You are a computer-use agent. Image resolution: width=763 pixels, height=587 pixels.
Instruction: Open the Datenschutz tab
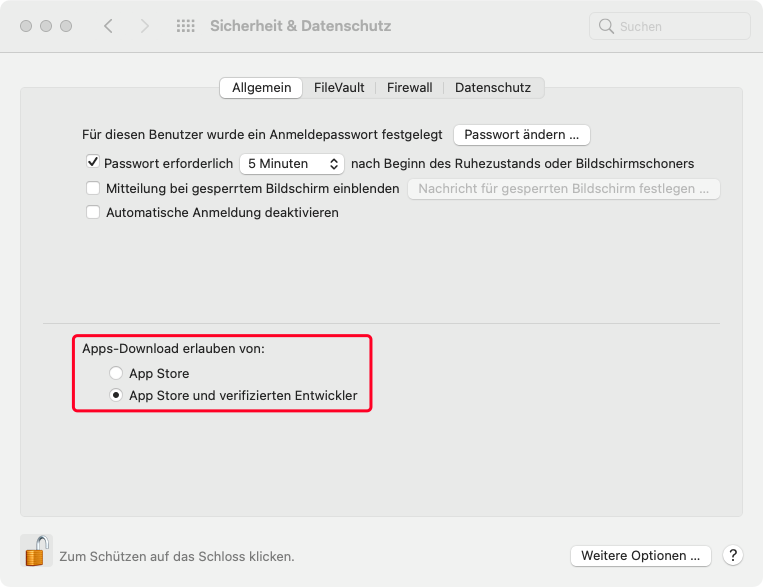[493, 88]
